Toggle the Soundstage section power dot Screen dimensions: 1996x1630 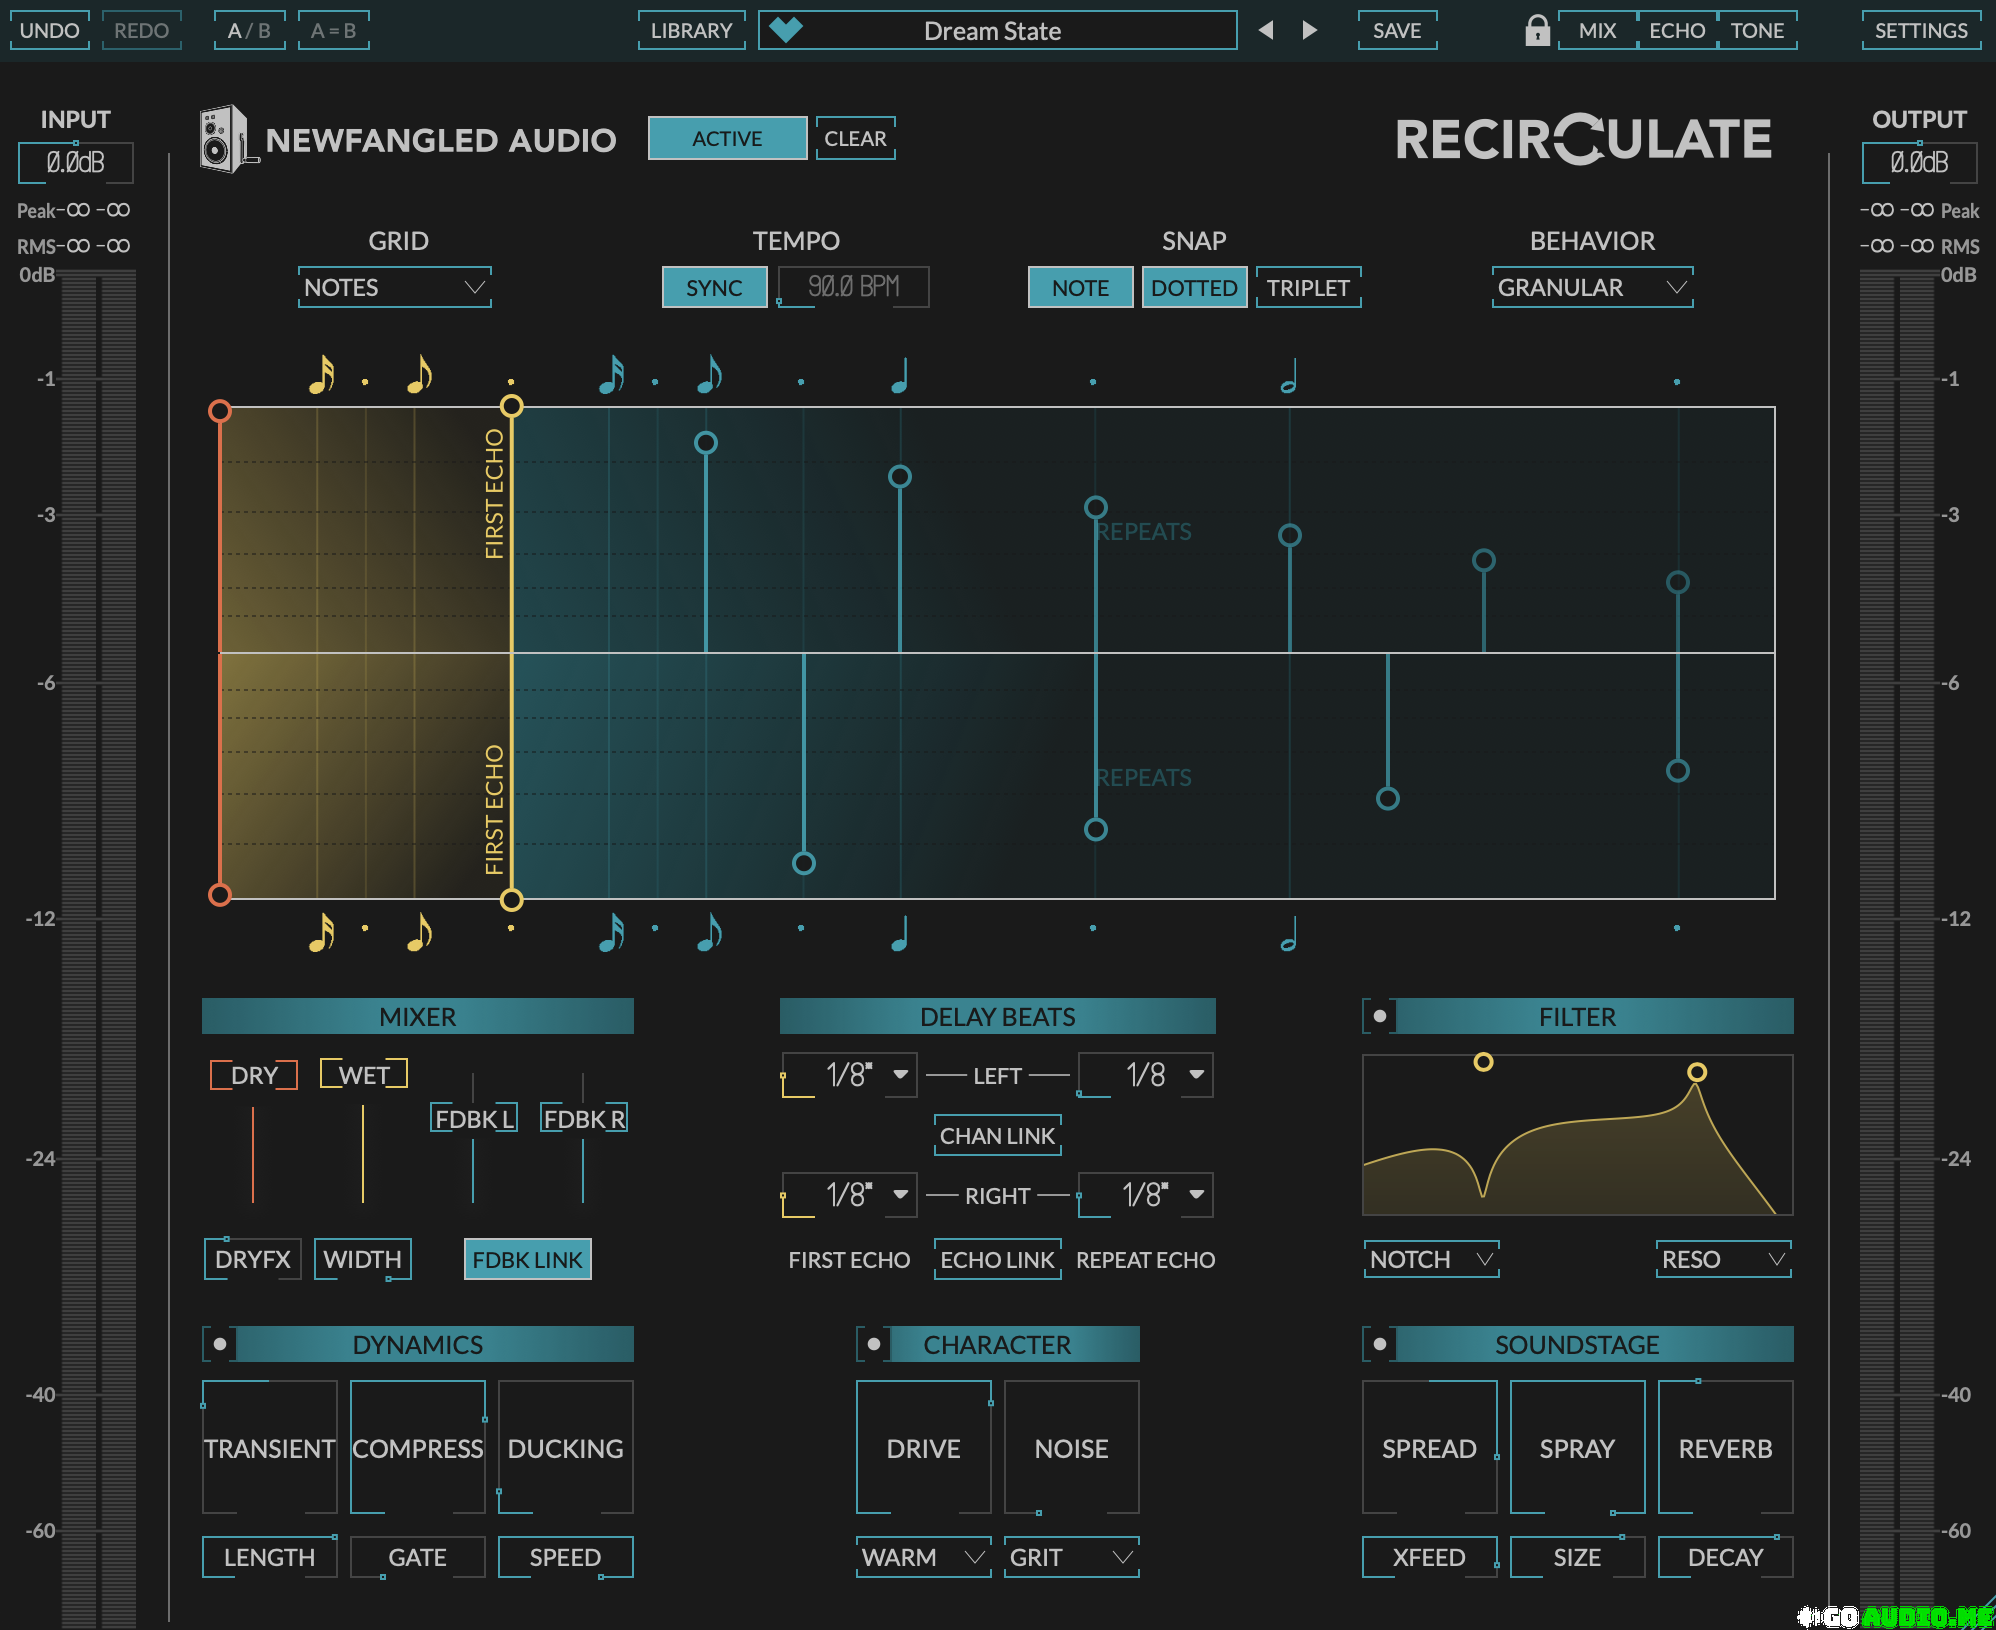click(1379, 1344)
